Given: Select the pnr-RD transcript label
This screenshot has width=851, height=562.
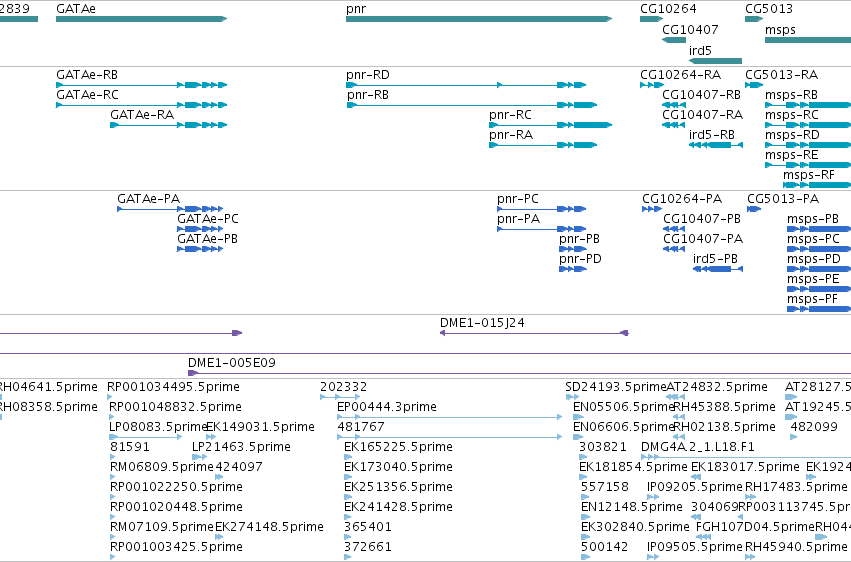Looking at the screenshot, I should tap(367, 75).
